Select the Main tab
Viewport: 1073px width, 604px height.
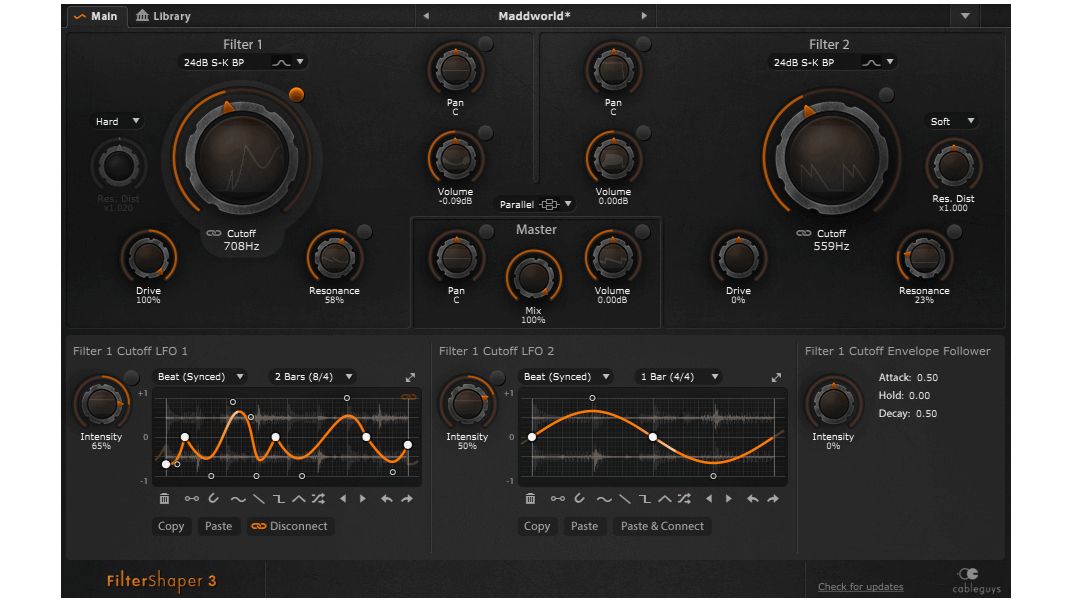95,16
